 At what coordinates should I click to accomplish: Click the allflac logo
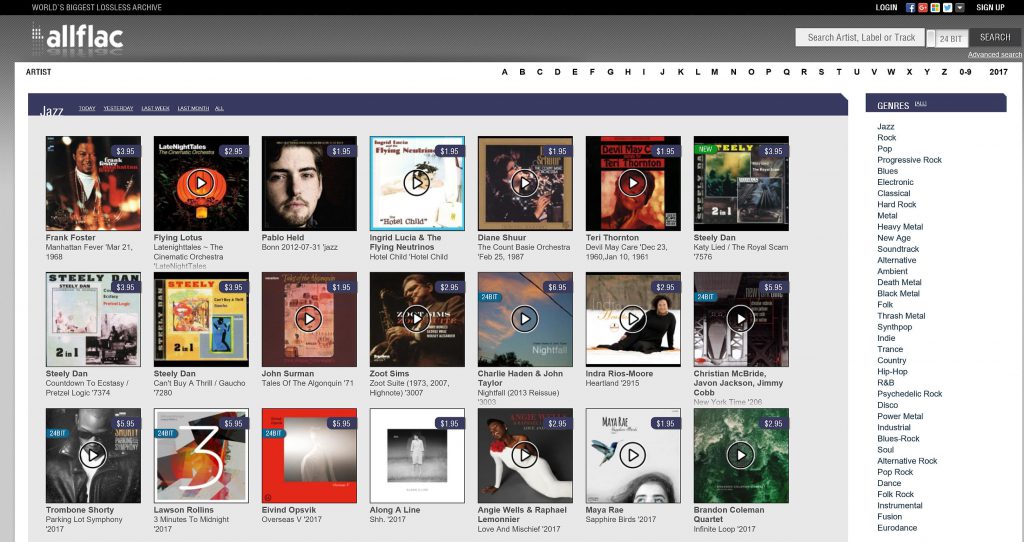[x=78, y=37]
